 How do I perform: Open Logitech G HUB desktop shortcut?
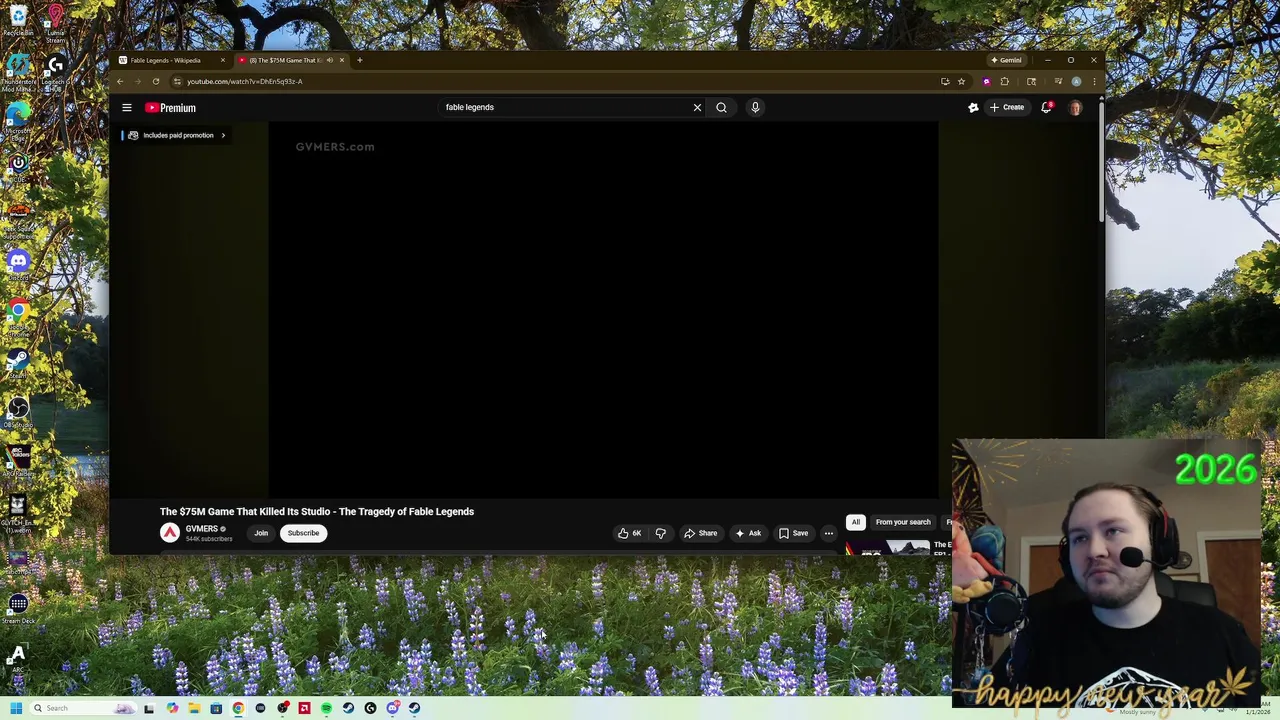55,72
